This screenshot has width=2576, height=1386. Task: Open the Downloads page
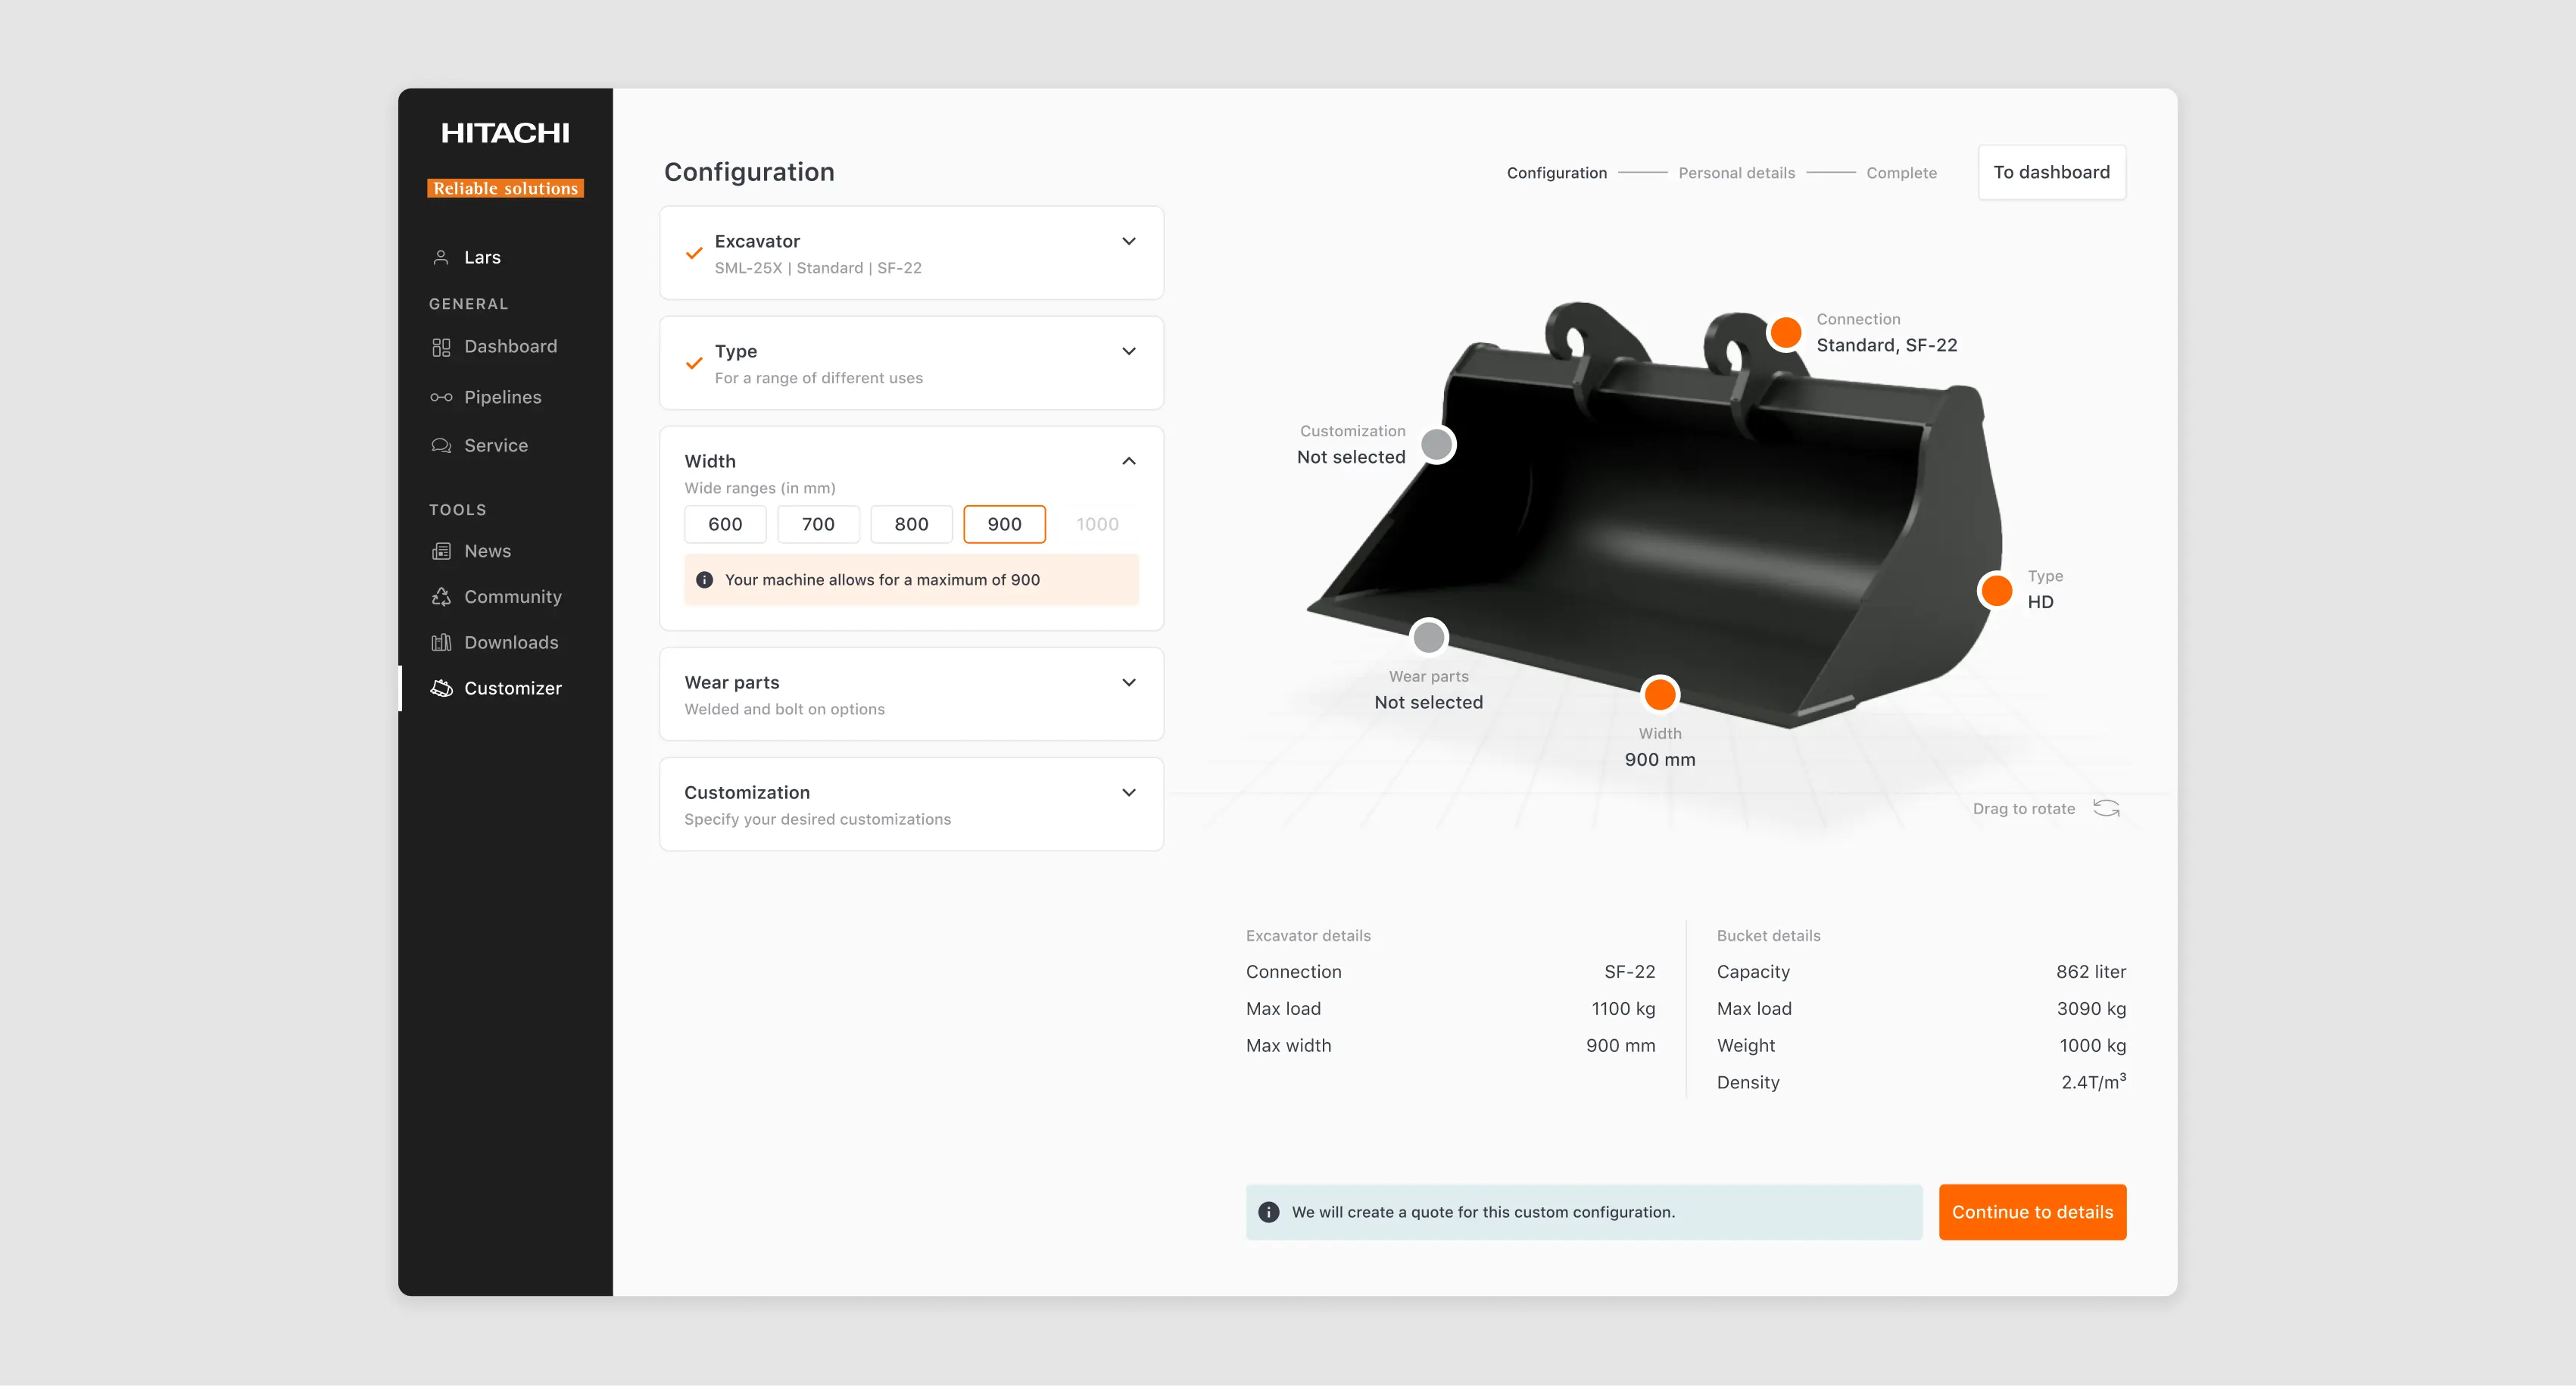[x=511, y=642]
